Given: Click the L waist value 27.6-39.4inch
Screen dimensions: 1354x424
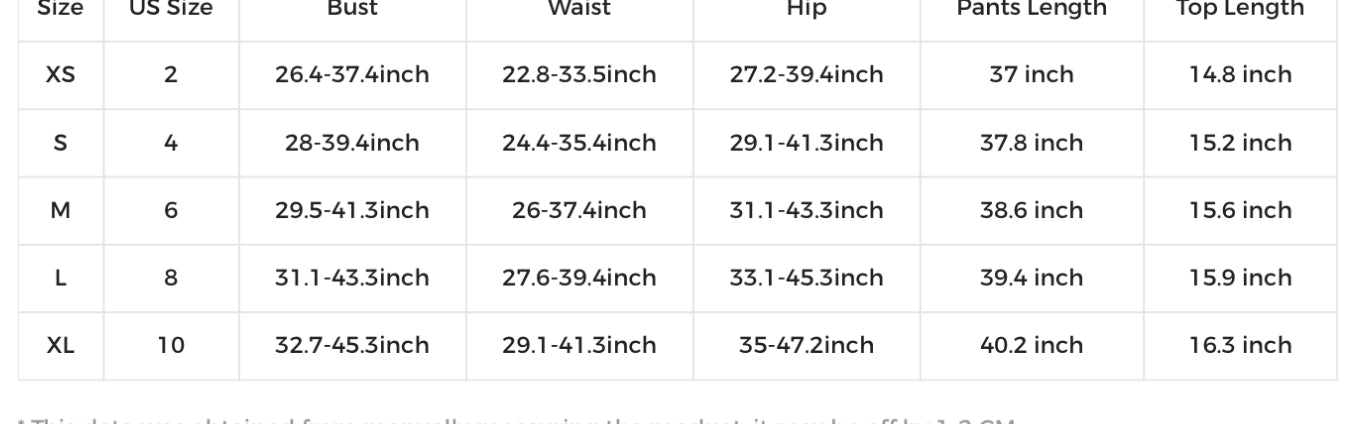Looking at the screenshot, I should point(579,278).
